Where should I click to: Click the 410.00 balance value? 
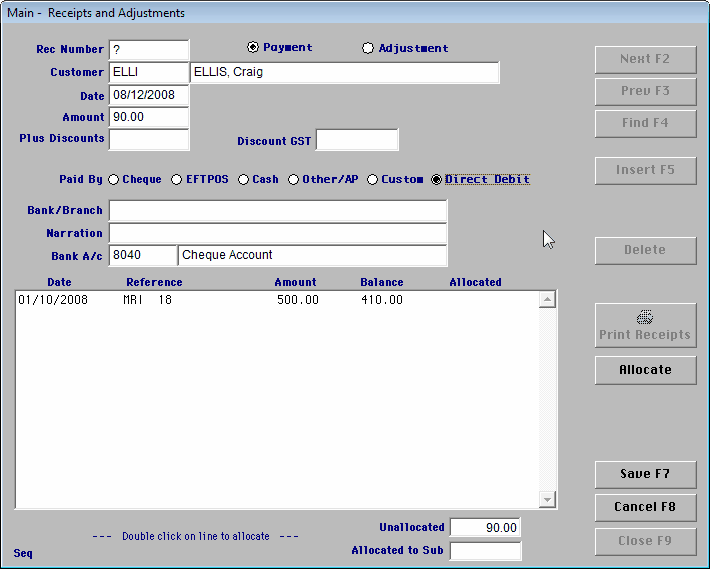[x=382, y=300]
